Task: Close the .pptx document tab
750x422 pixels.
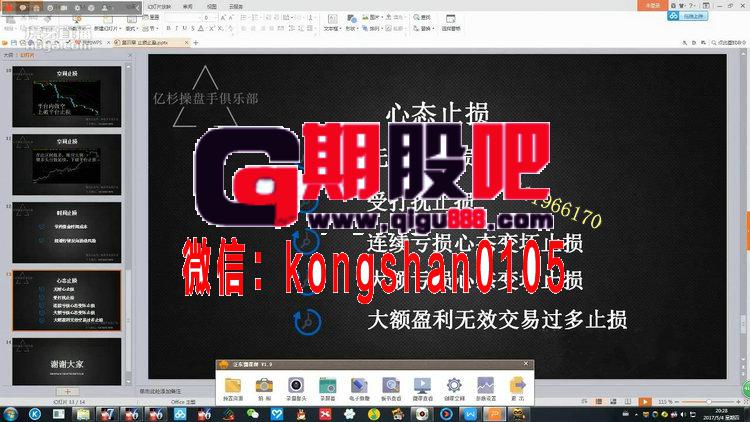Action: 187,43
